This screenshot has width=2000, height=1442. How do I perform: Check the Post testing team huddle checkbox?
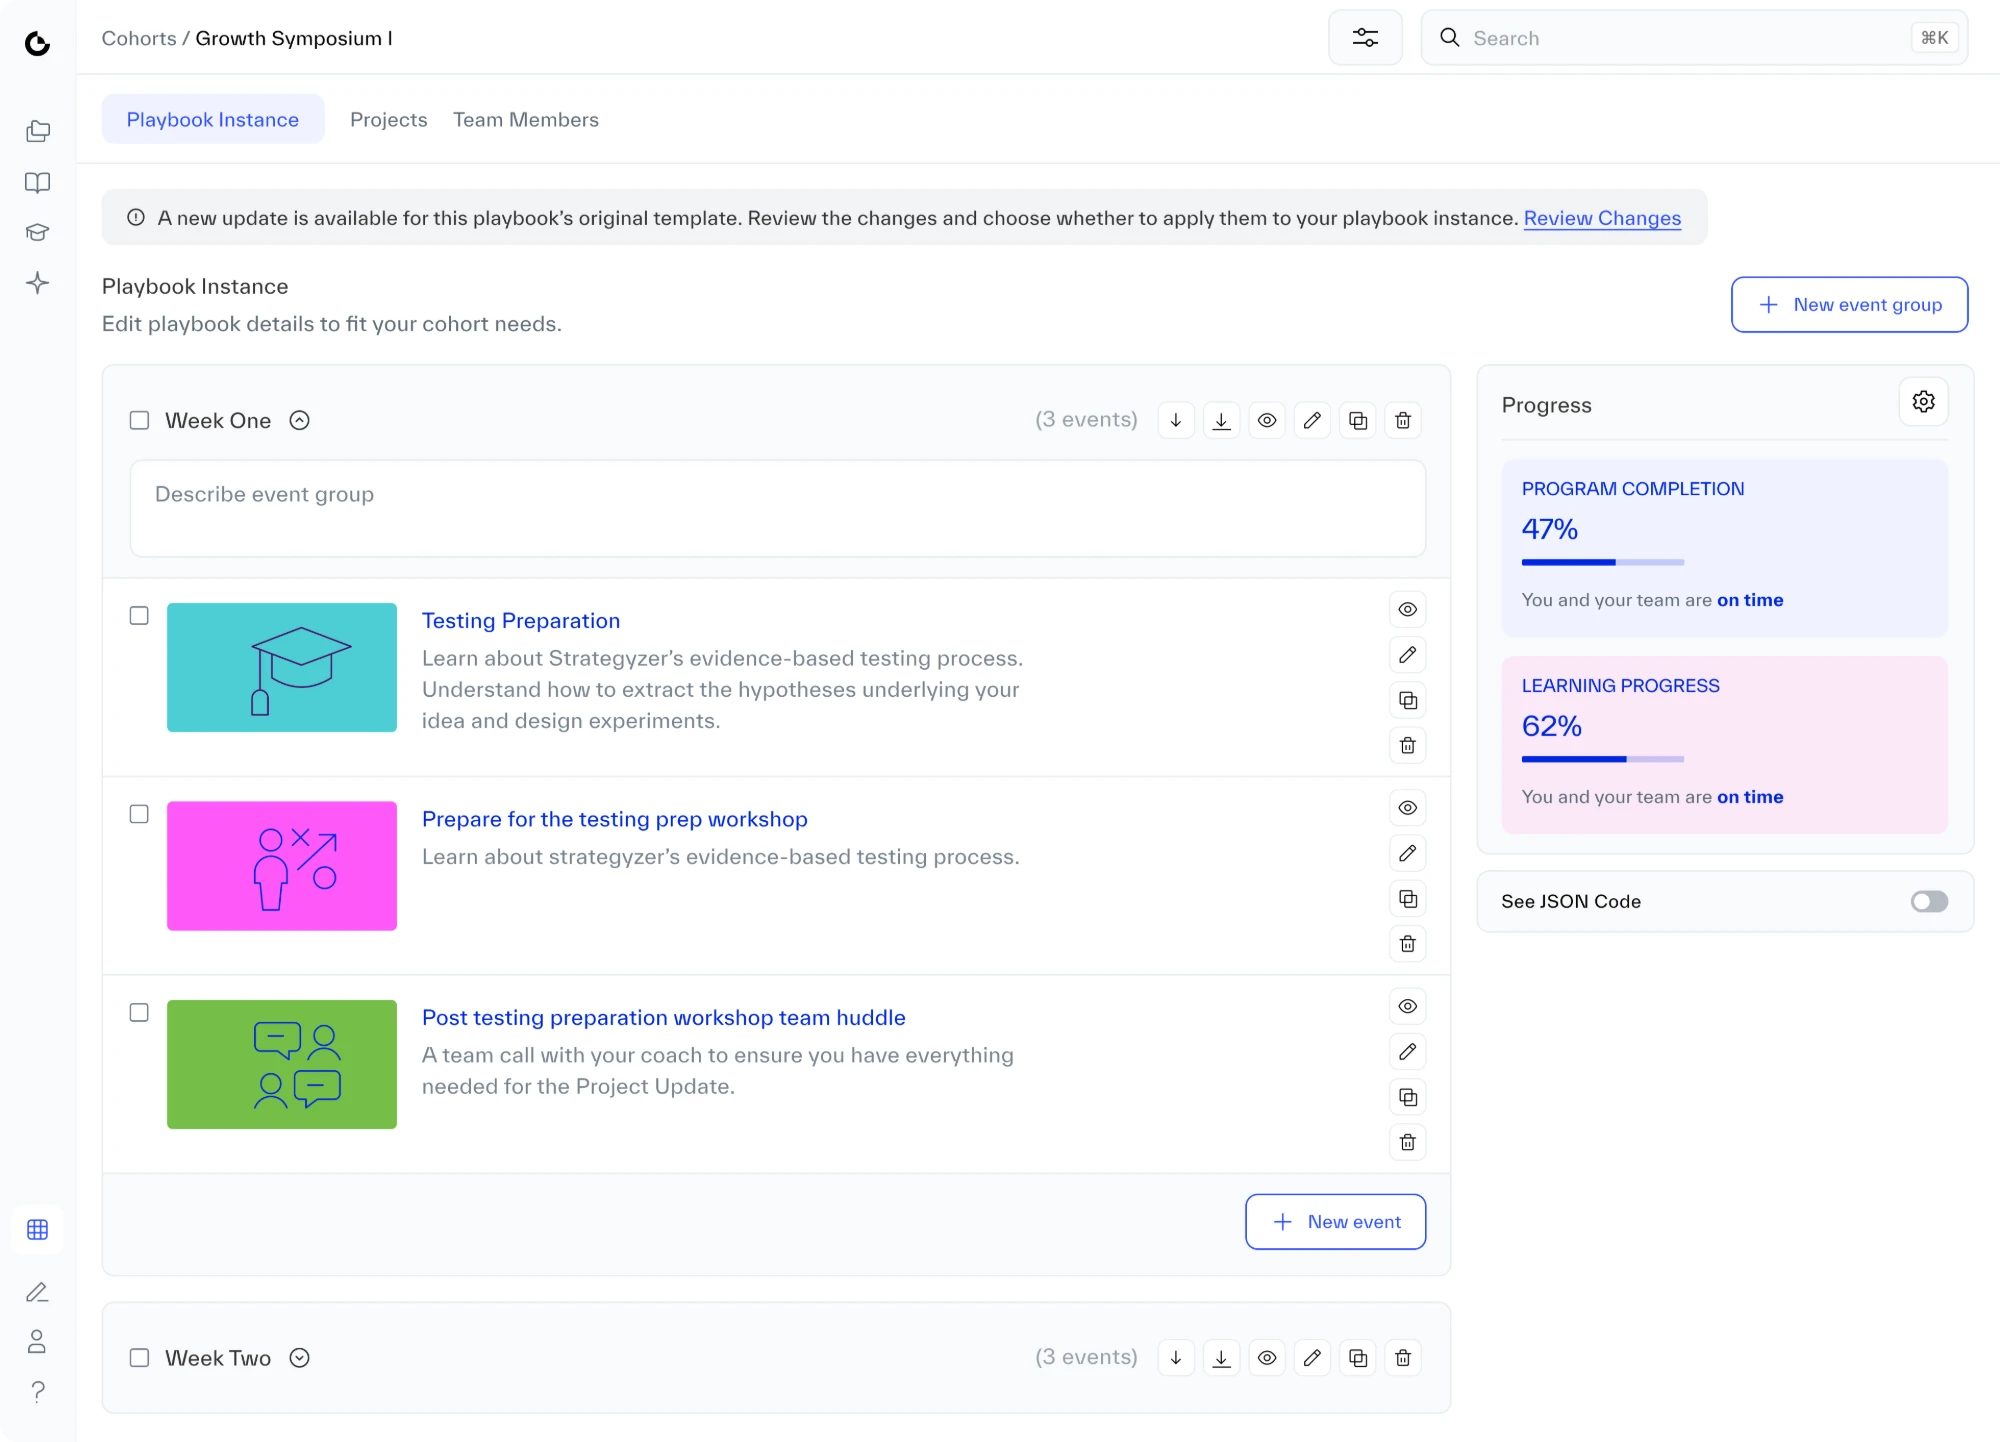click(139, 1012)
